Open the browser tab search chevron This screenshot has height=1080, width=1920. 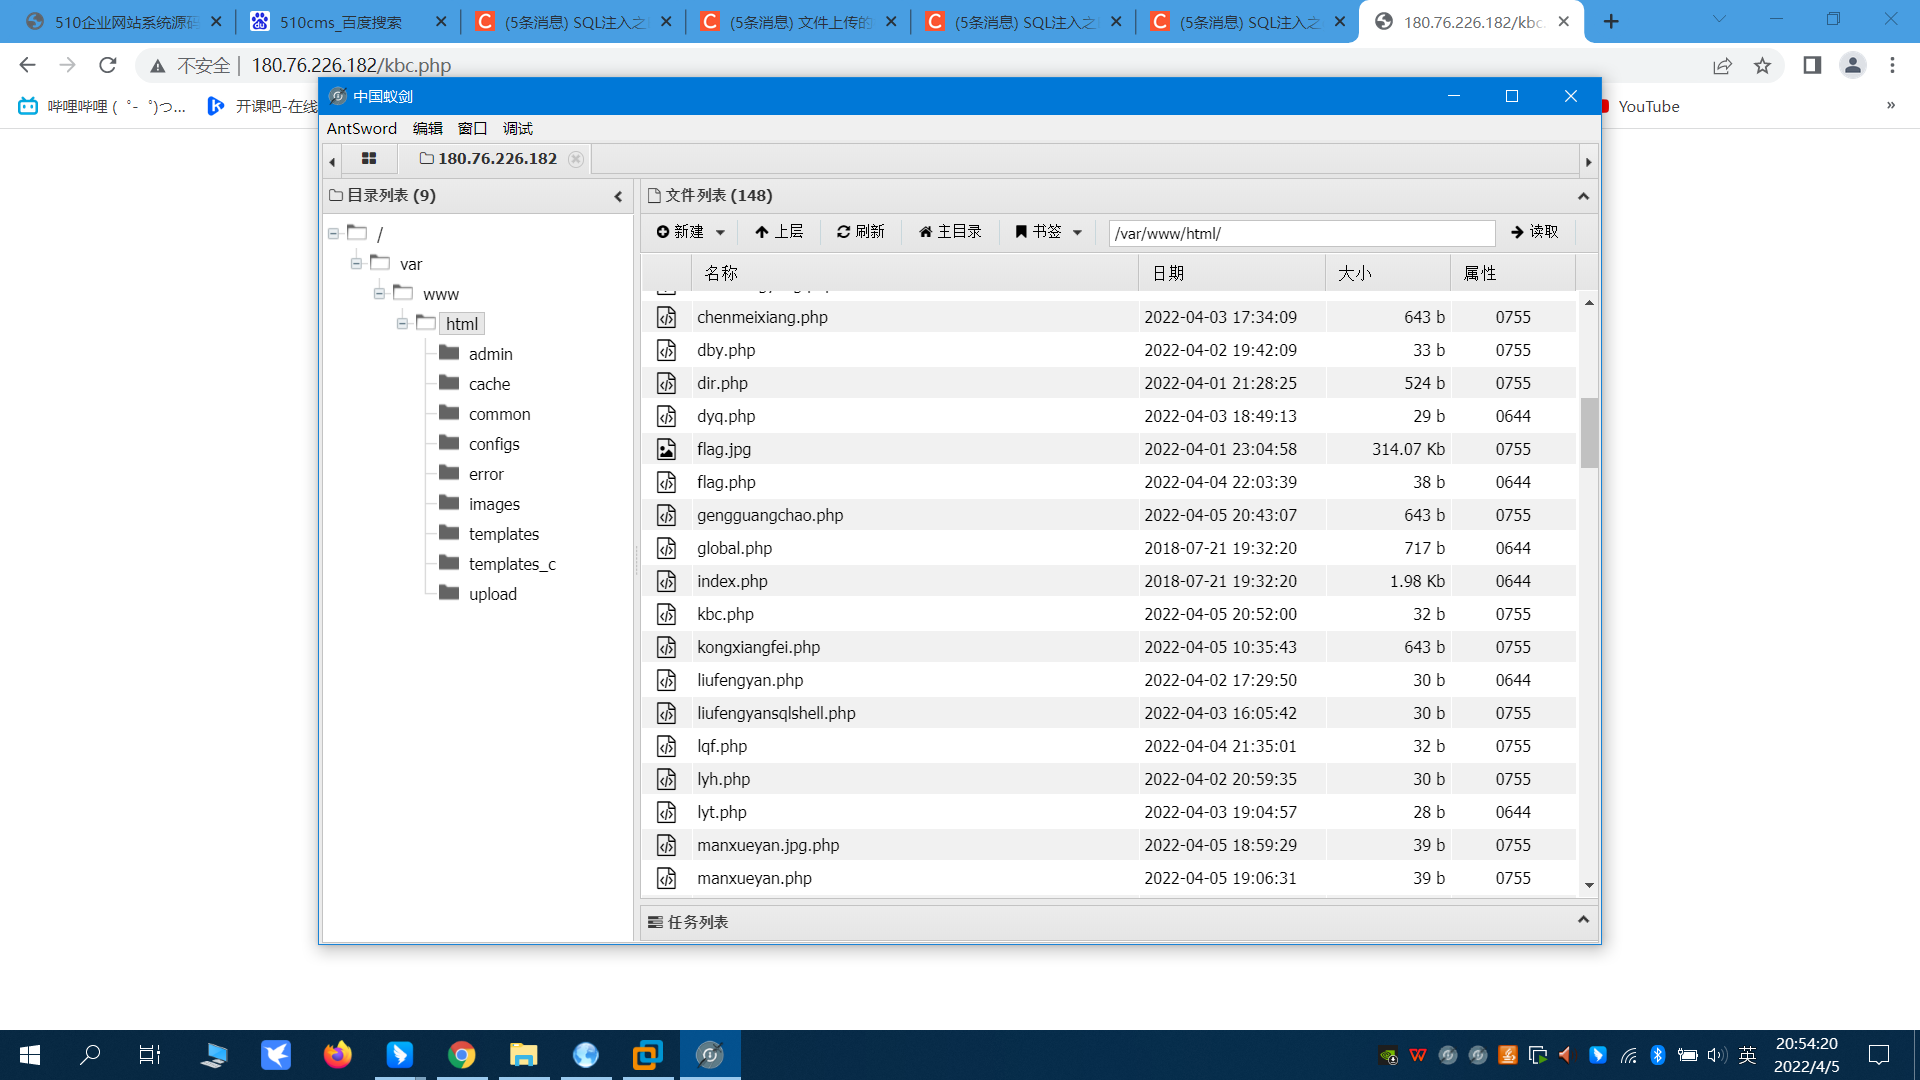coord(1718,20)
